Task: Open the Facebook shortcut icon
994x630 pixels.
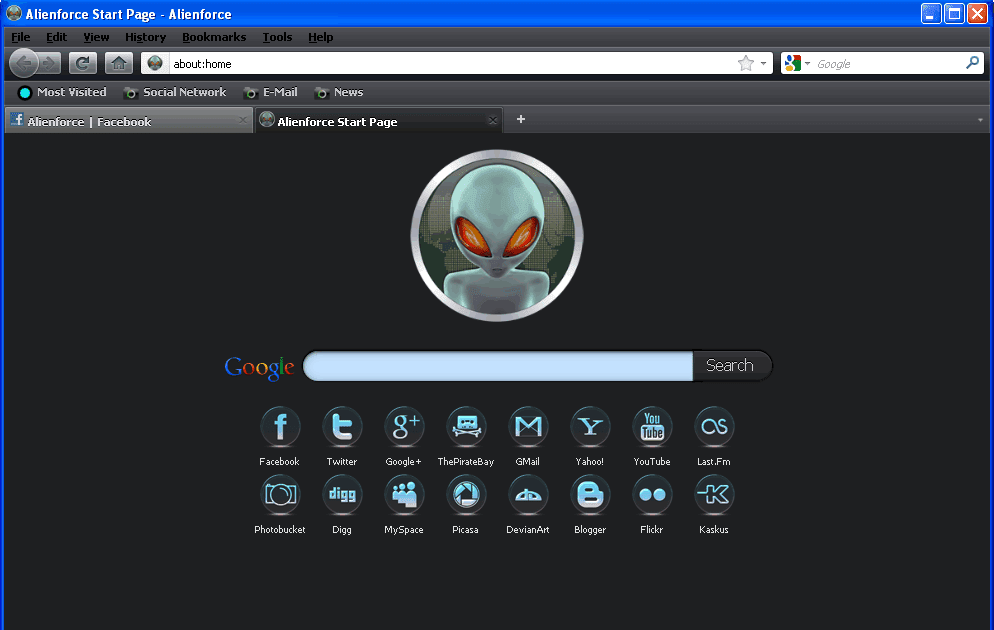Action: pos(280,427)
